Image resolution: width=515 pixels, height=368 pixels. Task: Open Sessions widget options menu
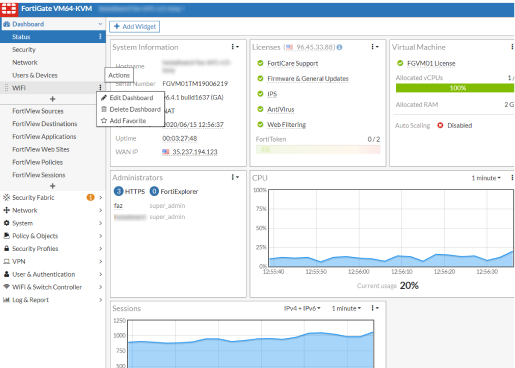tap(375, 308)
